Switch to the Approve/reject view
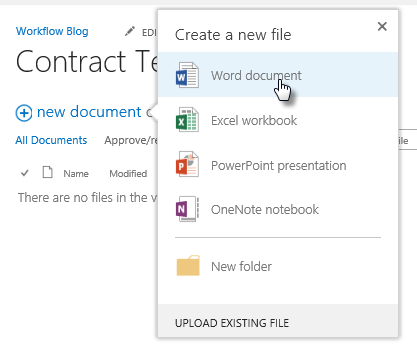Screen dimensions: 417x364 click(131, 140)
